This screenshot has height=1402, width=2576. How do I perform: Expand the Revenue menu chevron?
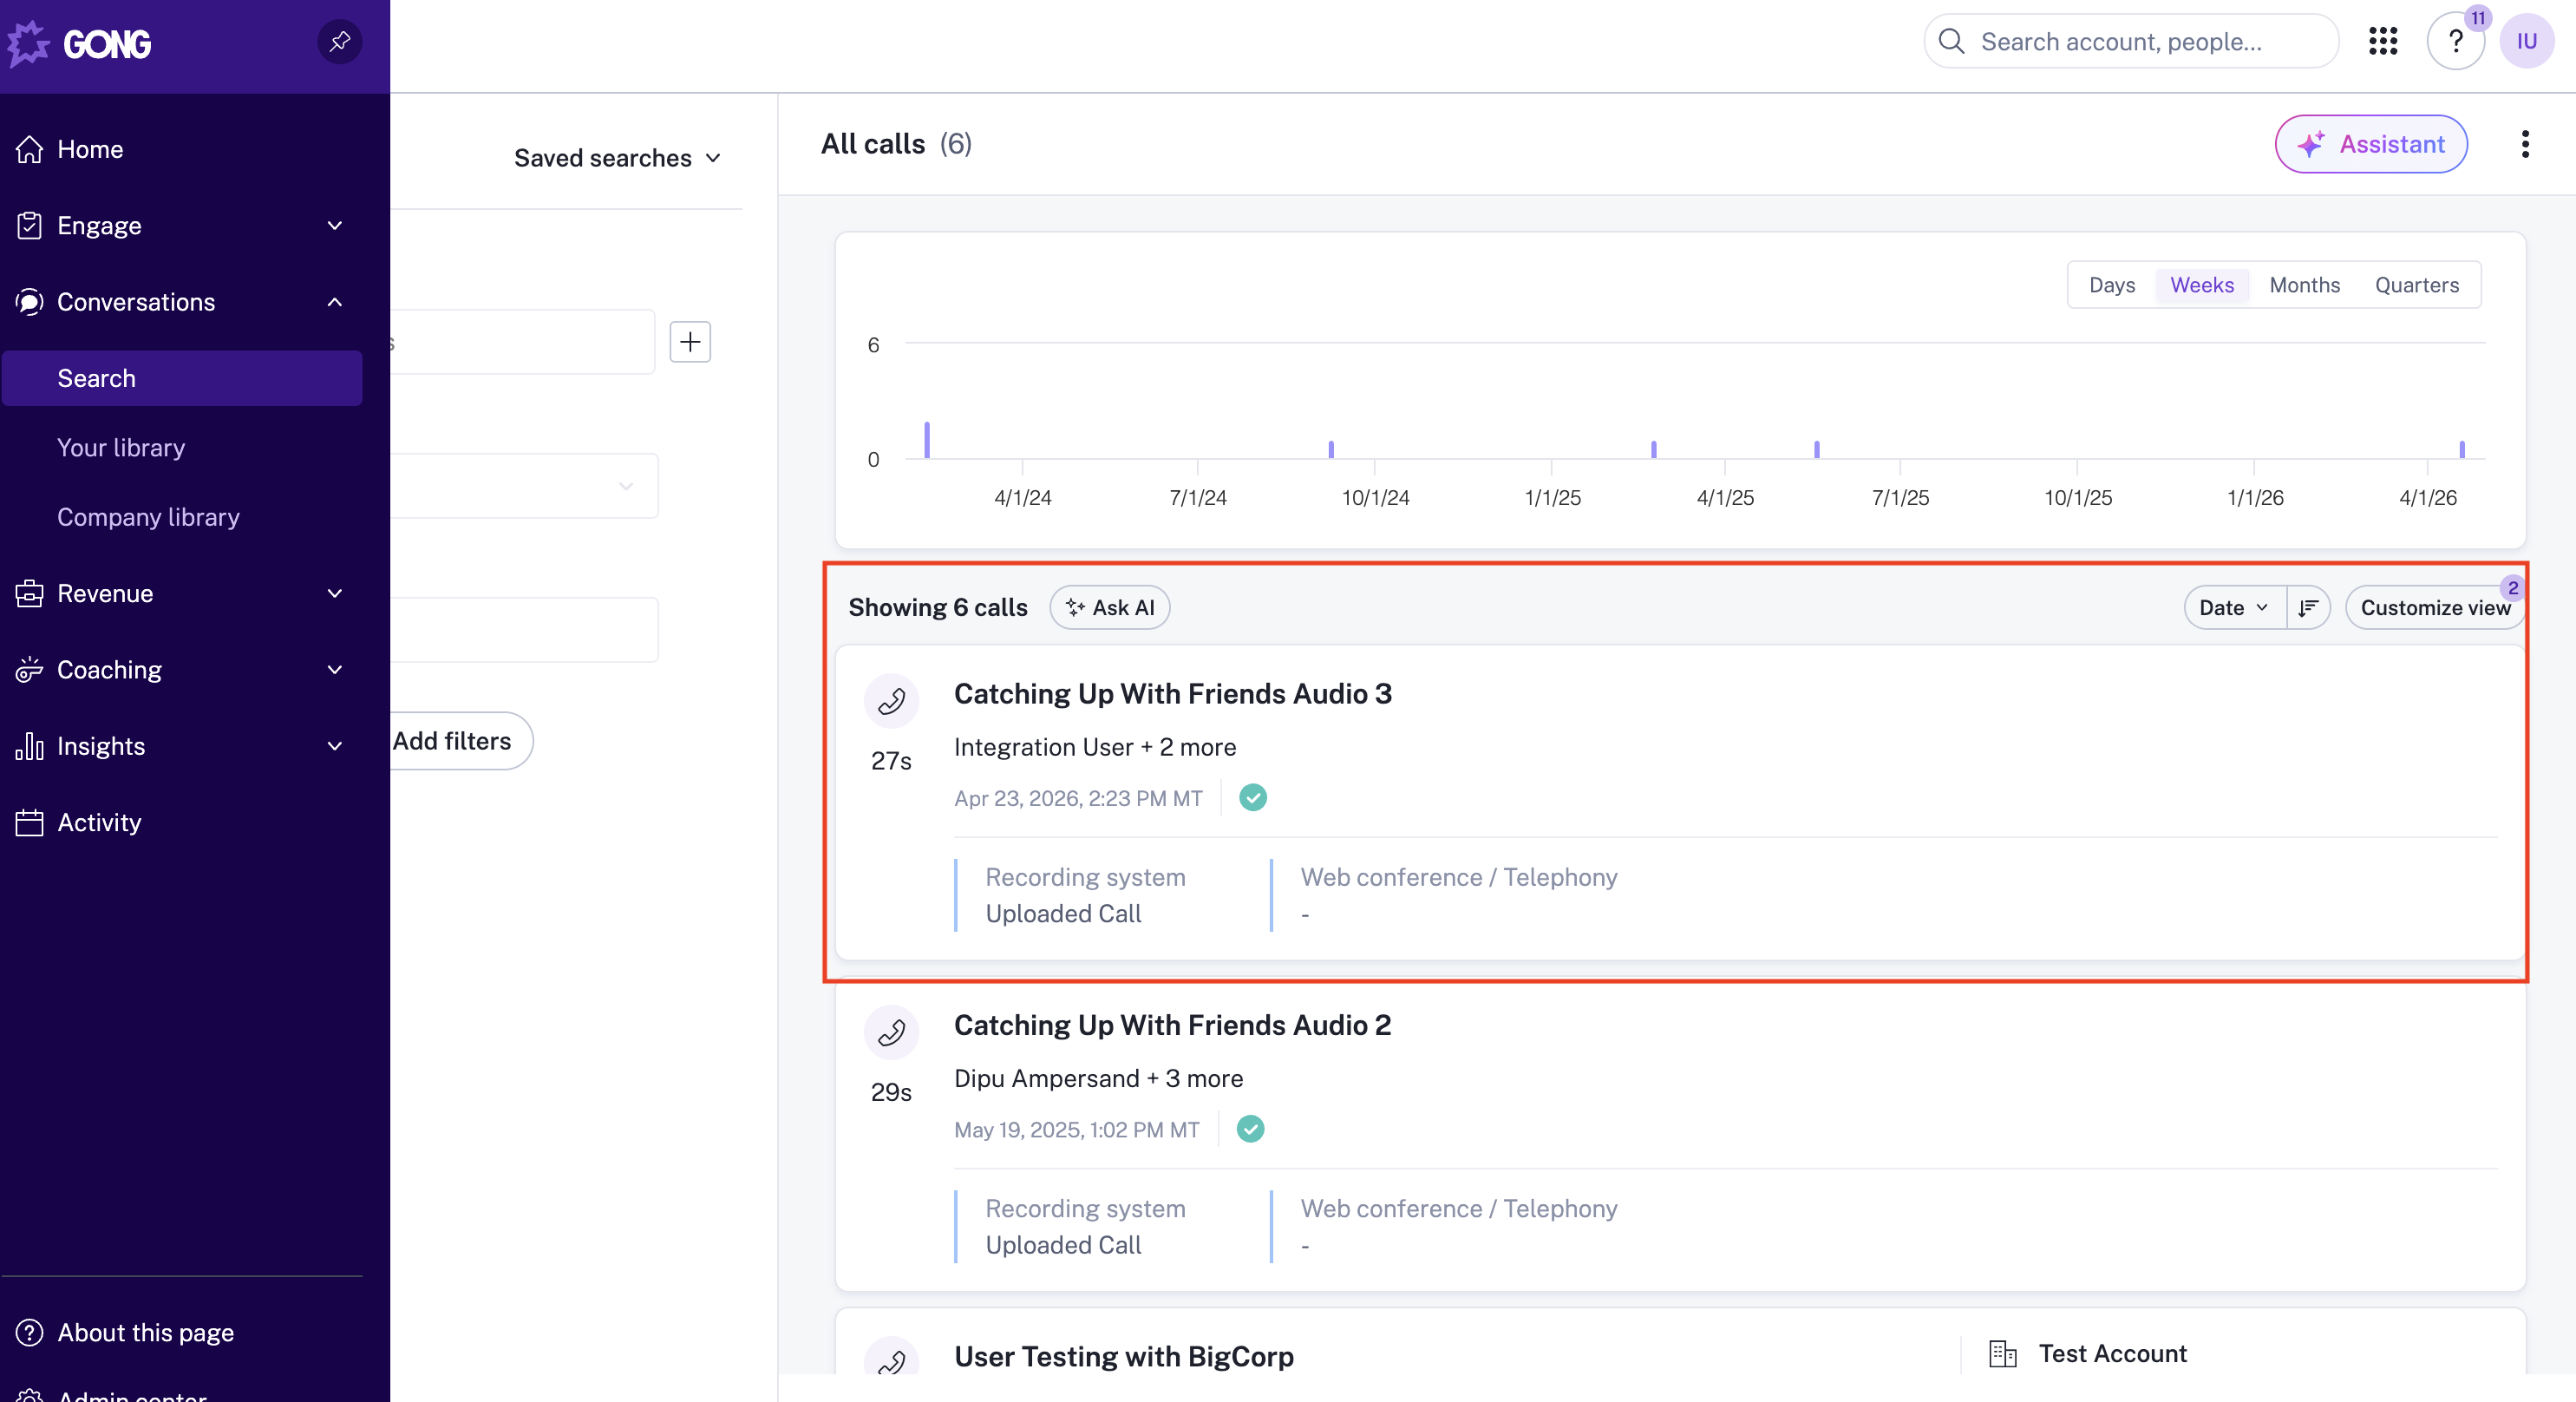click(335, 593)
